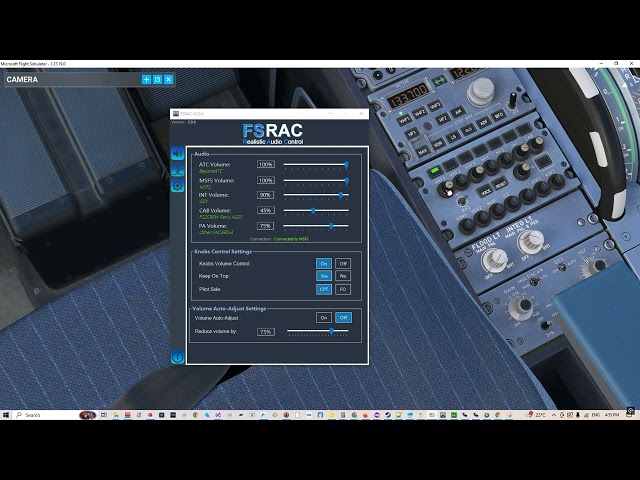
Task: Click the INT Volume slider handle
Action: [x=341, y=196]
